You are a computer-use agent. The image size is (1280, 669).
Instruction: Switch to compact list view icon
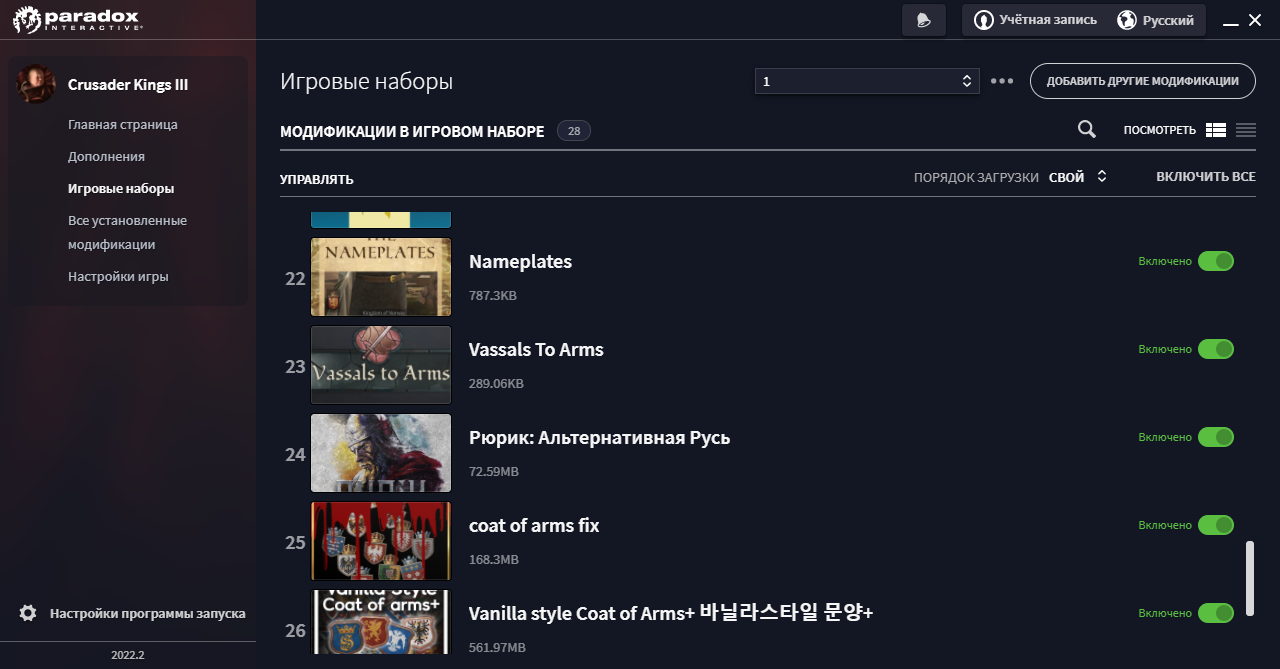(1246, 130)
